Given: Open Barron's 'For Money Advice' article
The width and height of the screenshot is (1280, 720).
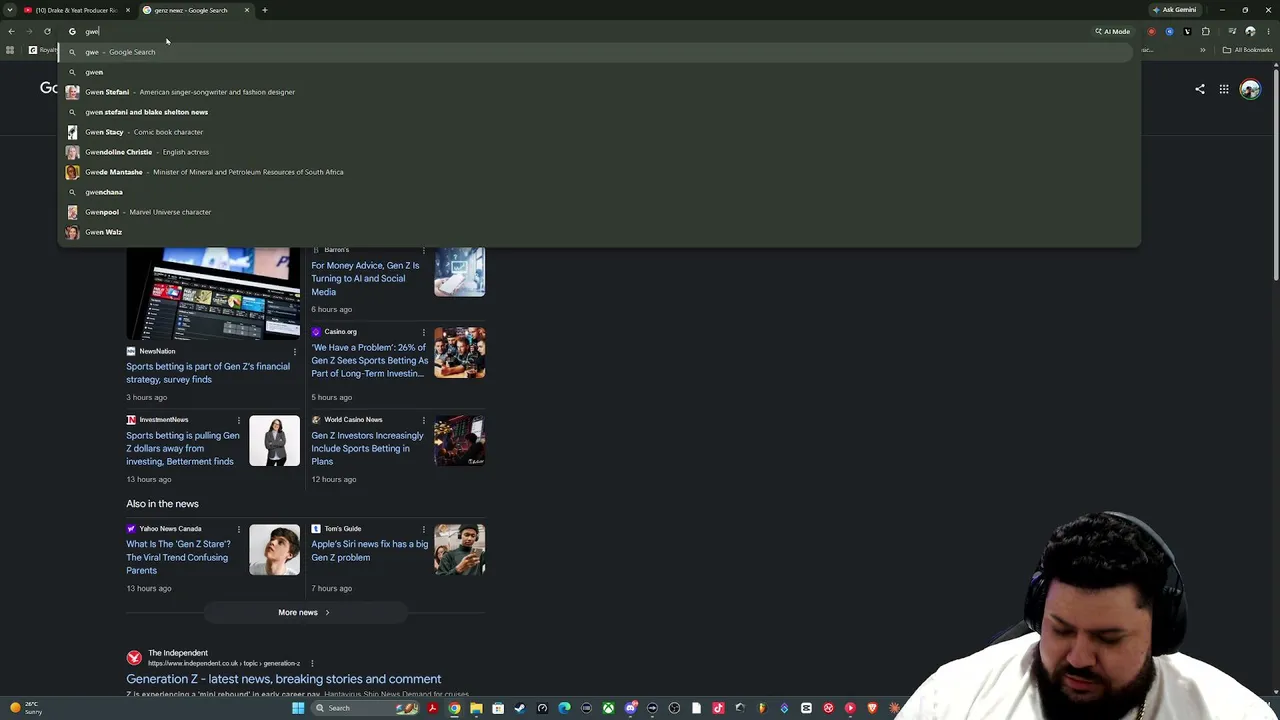Looking at the screenshot, I should click(365, 278).
